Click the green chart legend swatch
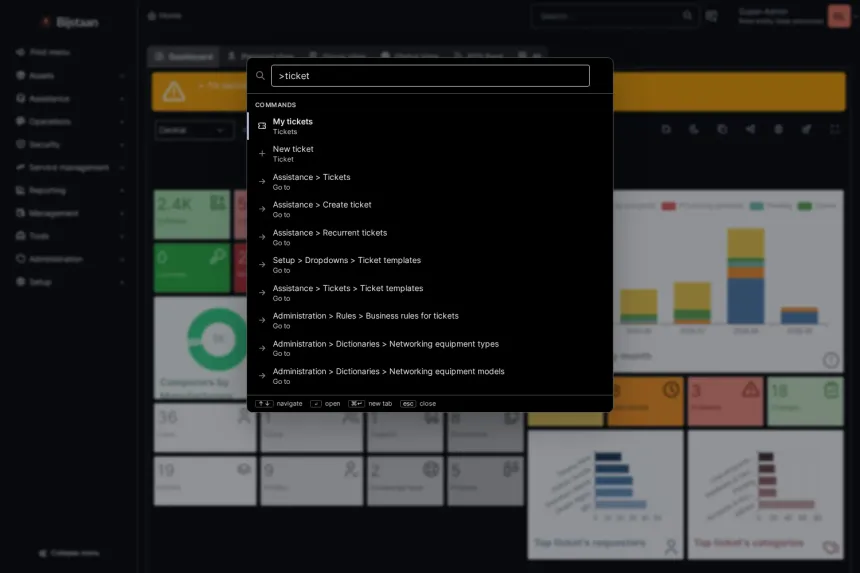 coord(805,206)
